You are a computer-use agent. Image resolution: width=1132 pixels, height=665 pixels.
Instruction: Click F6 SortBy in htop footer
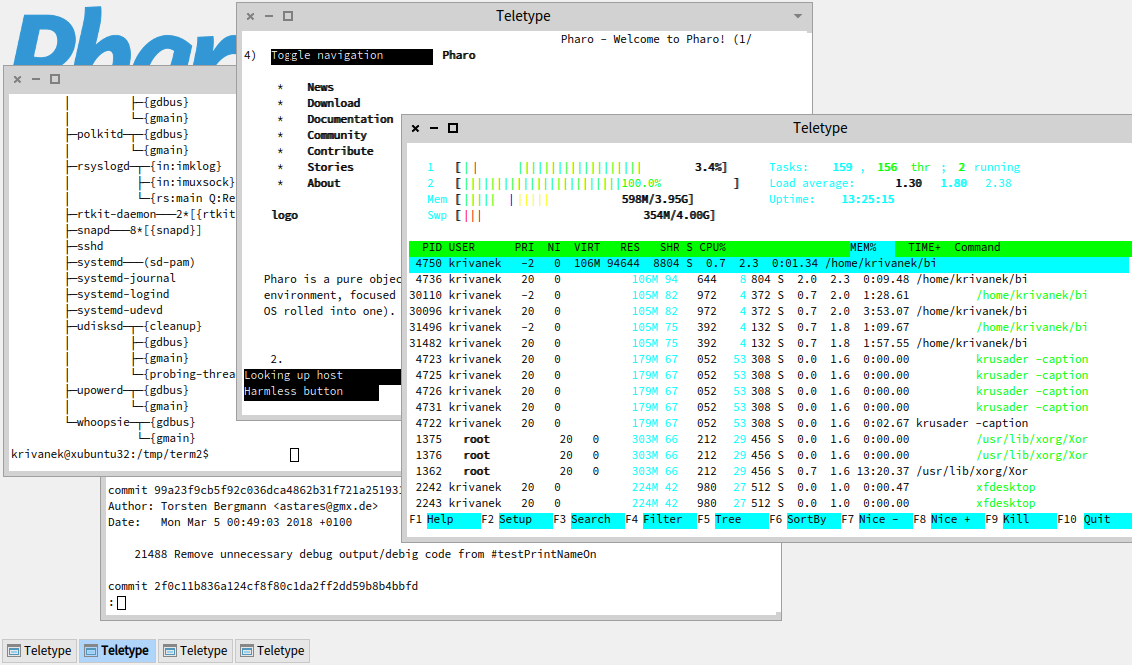(804, 520)
